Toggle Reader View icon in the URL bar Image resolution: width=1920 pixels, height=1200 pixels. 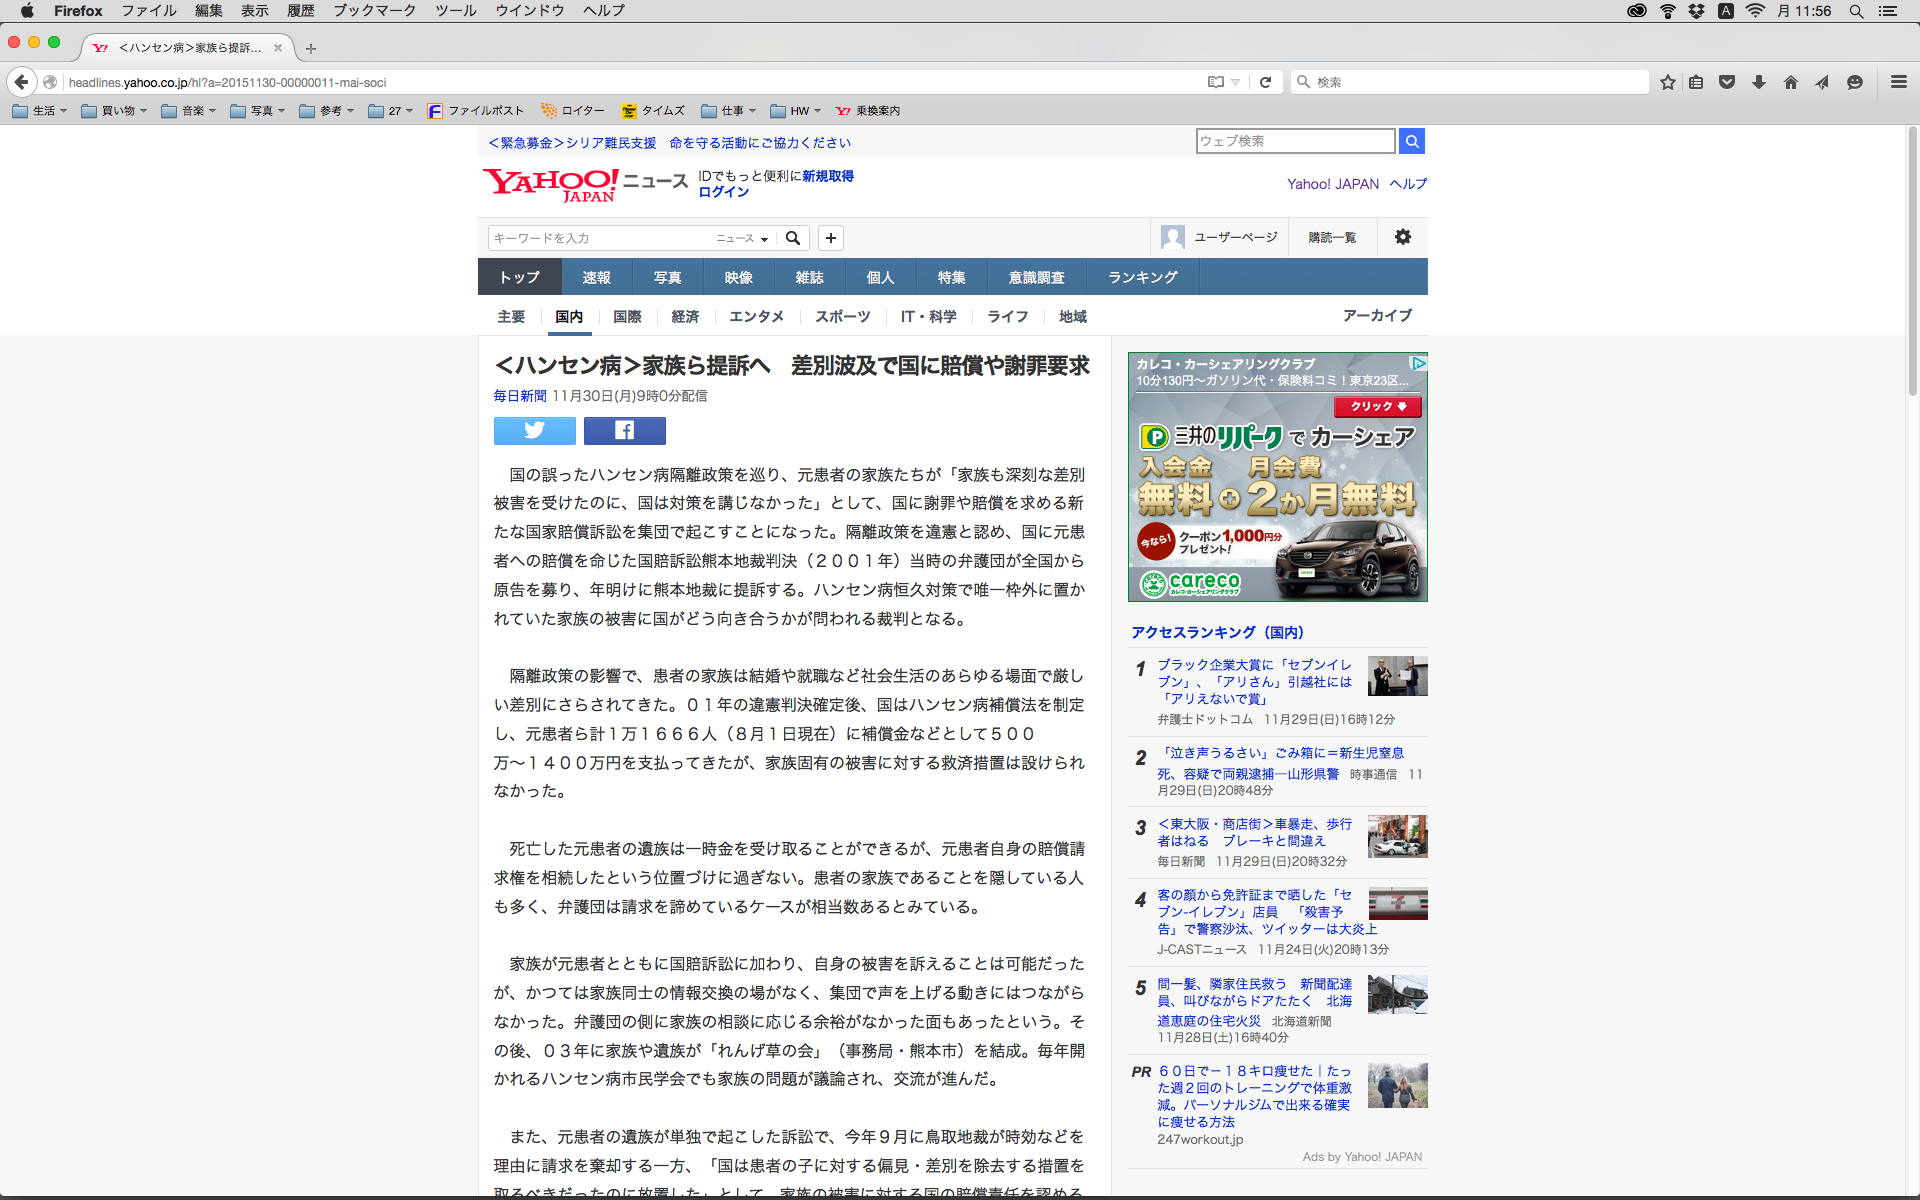[x=1216, y=82]
